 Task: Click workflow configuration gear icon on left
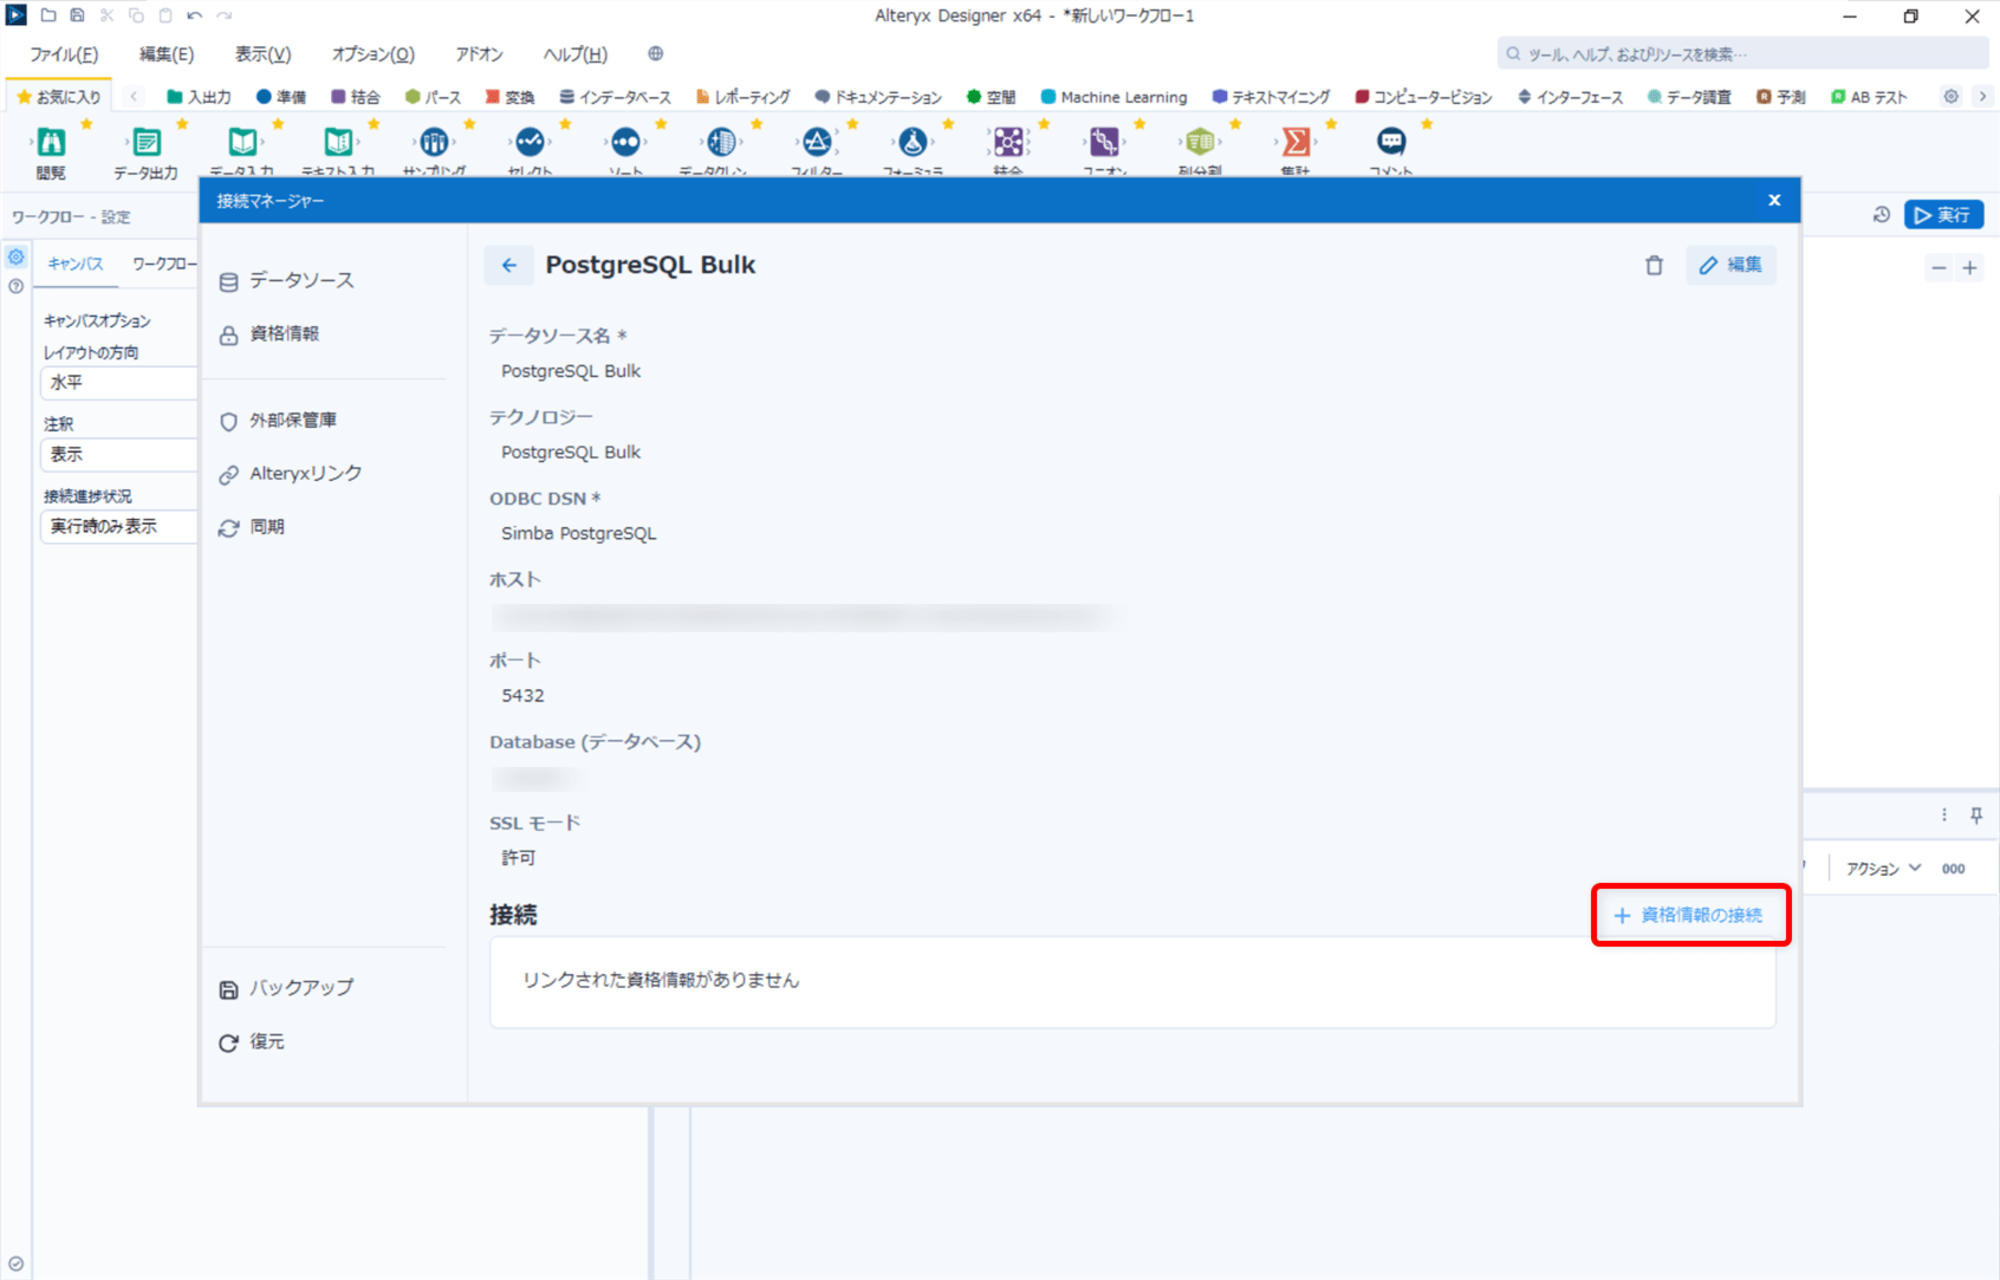click(x=16, y=257)
